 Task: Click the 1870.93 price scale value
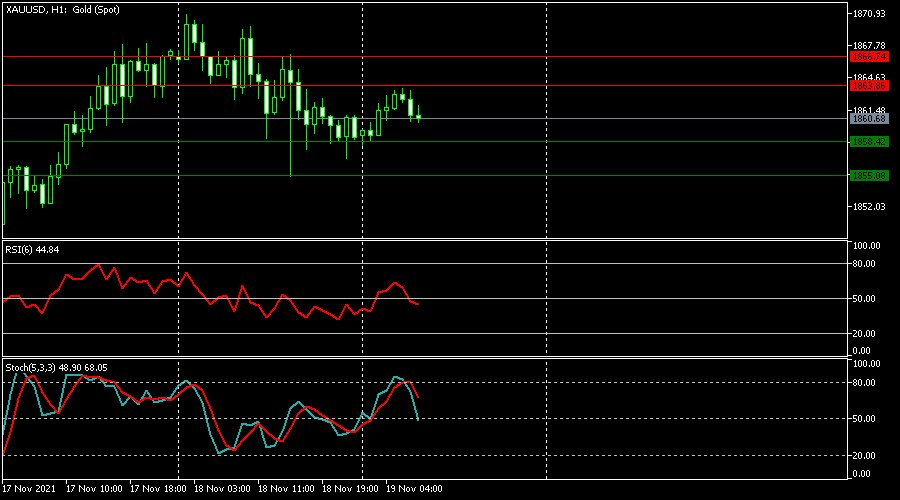pyautogui.click(x=869, y=14)
